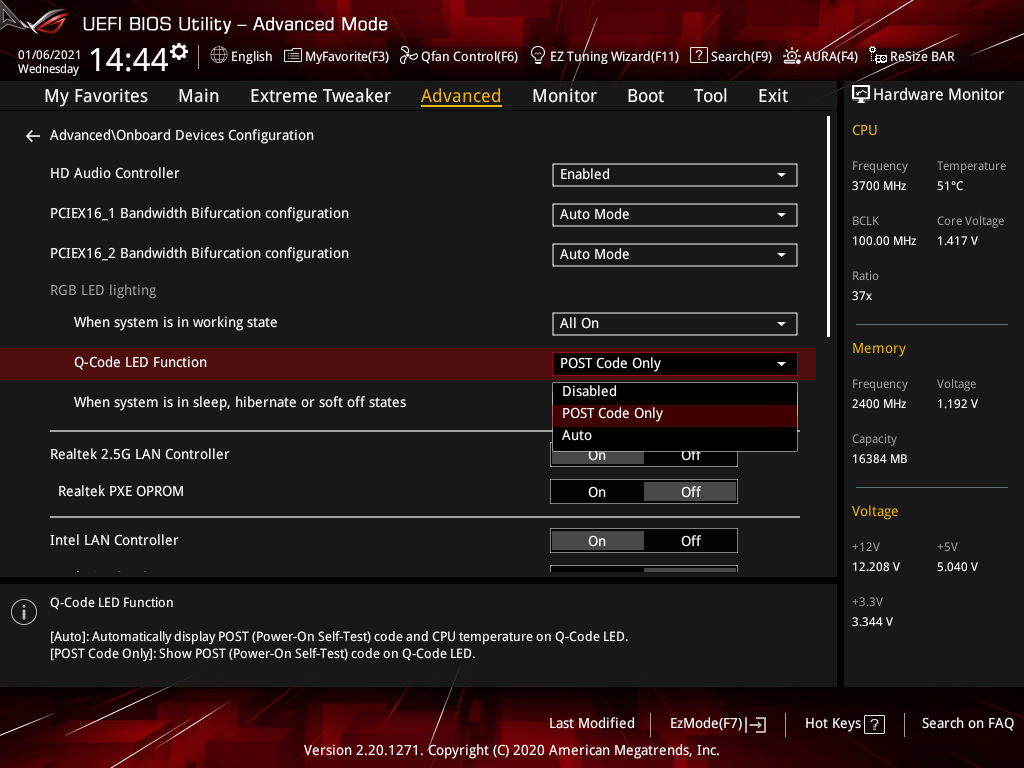Open AURA(F4) lighting icon
1024x768 pixels.
(792, 56)
